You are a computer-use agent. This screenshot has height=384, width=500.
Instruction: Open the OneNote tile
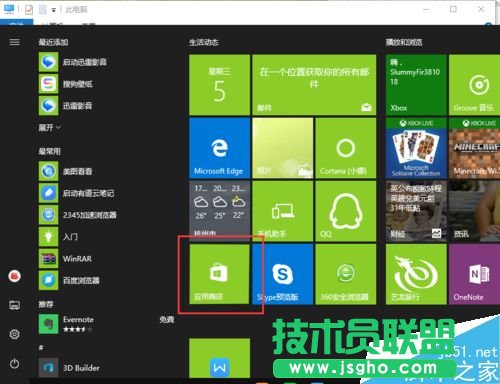(474, 274)
